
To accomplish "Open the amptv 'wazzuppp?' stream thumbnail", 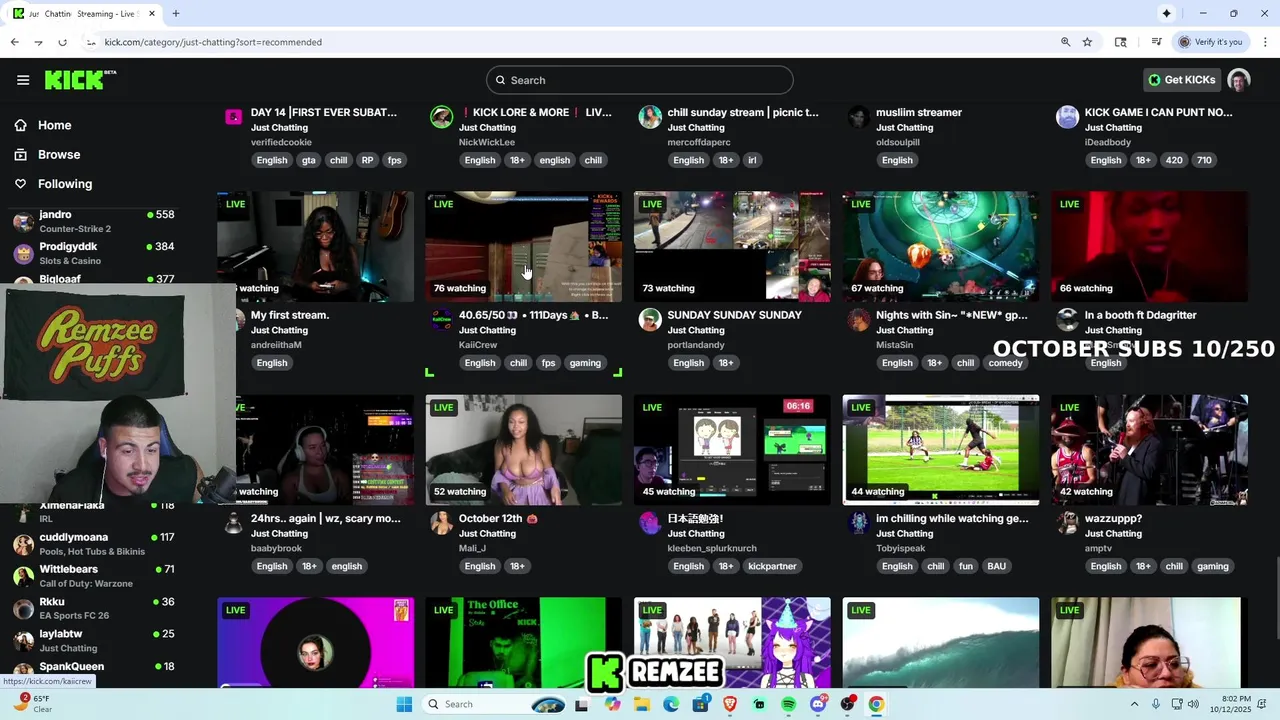I will [x=1149, y=450].
